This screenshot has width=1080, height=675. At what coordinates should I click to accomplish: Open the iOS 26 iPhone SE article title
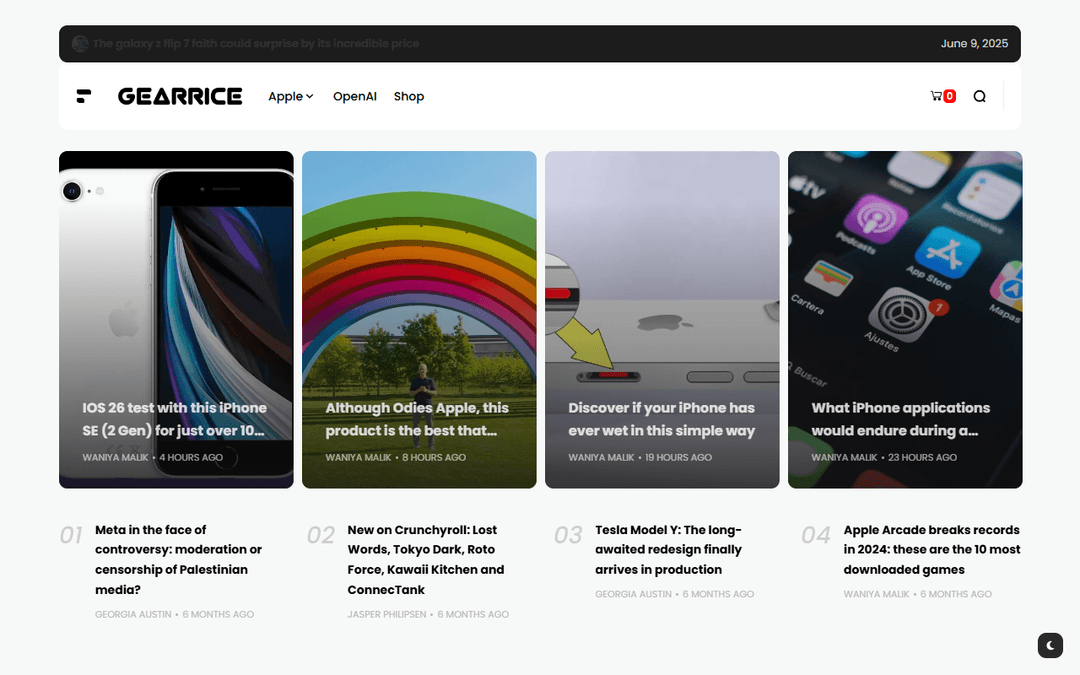174,419
